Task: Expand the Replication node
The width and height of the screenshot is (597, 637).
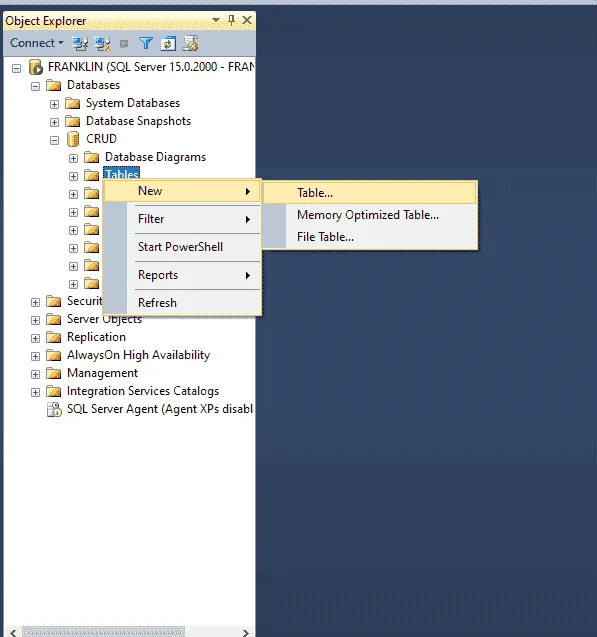Action: [35, 338]
